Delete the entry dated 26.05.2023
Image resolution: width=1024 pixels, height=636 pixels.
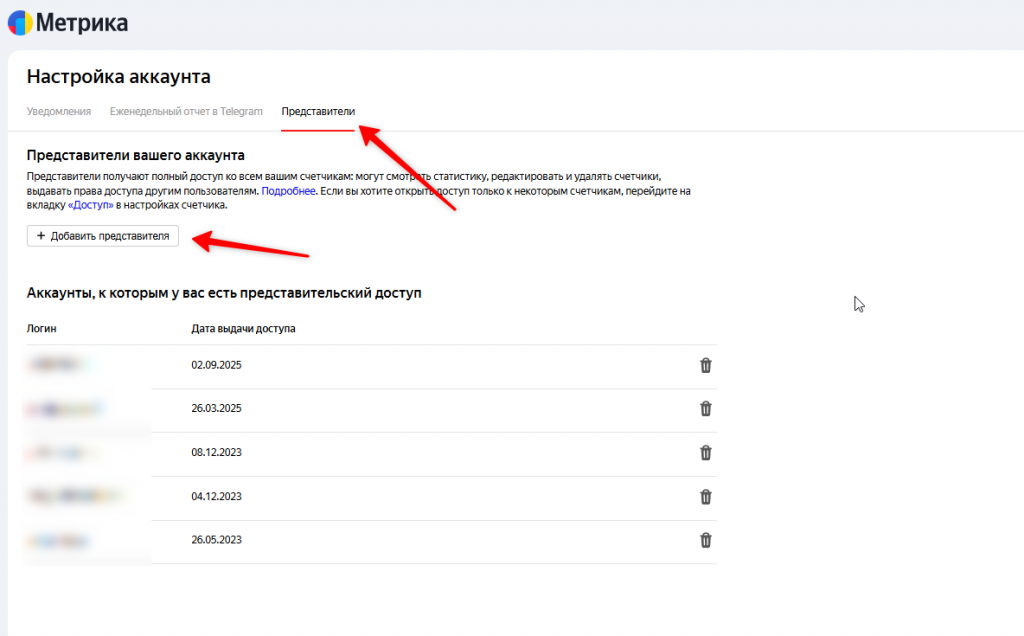[705, 540]
